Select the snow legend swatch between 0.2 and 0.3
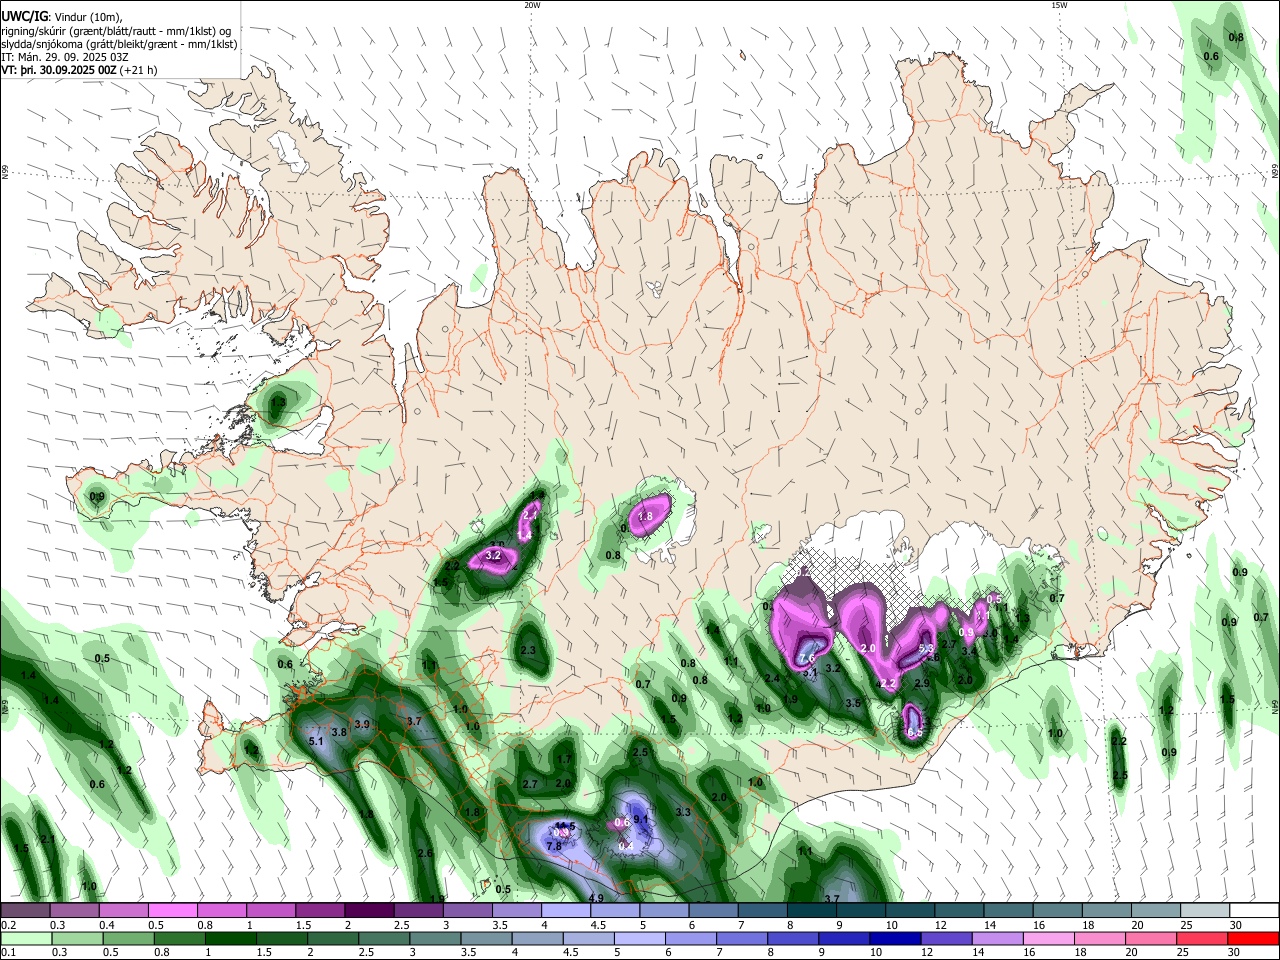 click(x=25, y=911)
